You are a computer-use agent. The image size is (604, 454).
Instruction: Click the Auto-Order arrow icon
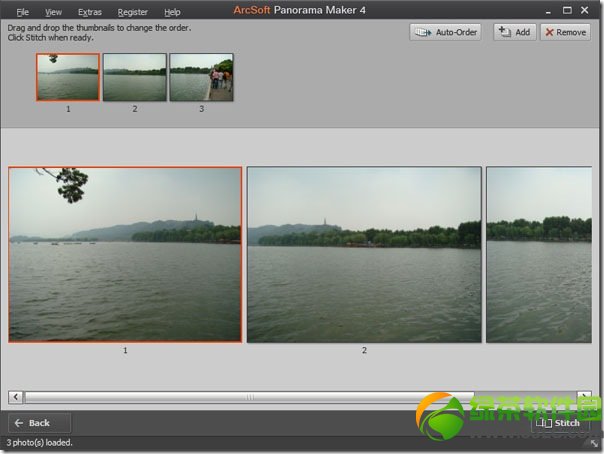(423, 32)
